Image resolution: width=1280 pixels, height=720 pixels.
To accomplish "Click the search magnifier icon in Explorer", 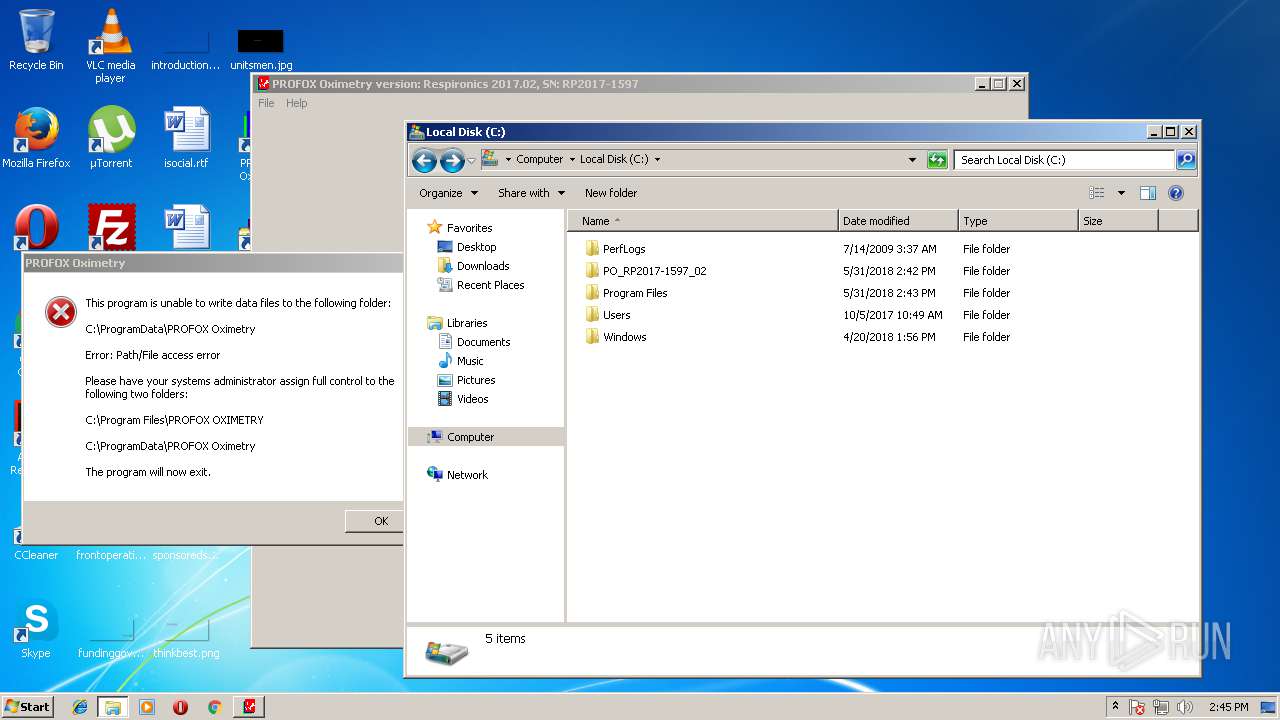I will pos(1185,160).
